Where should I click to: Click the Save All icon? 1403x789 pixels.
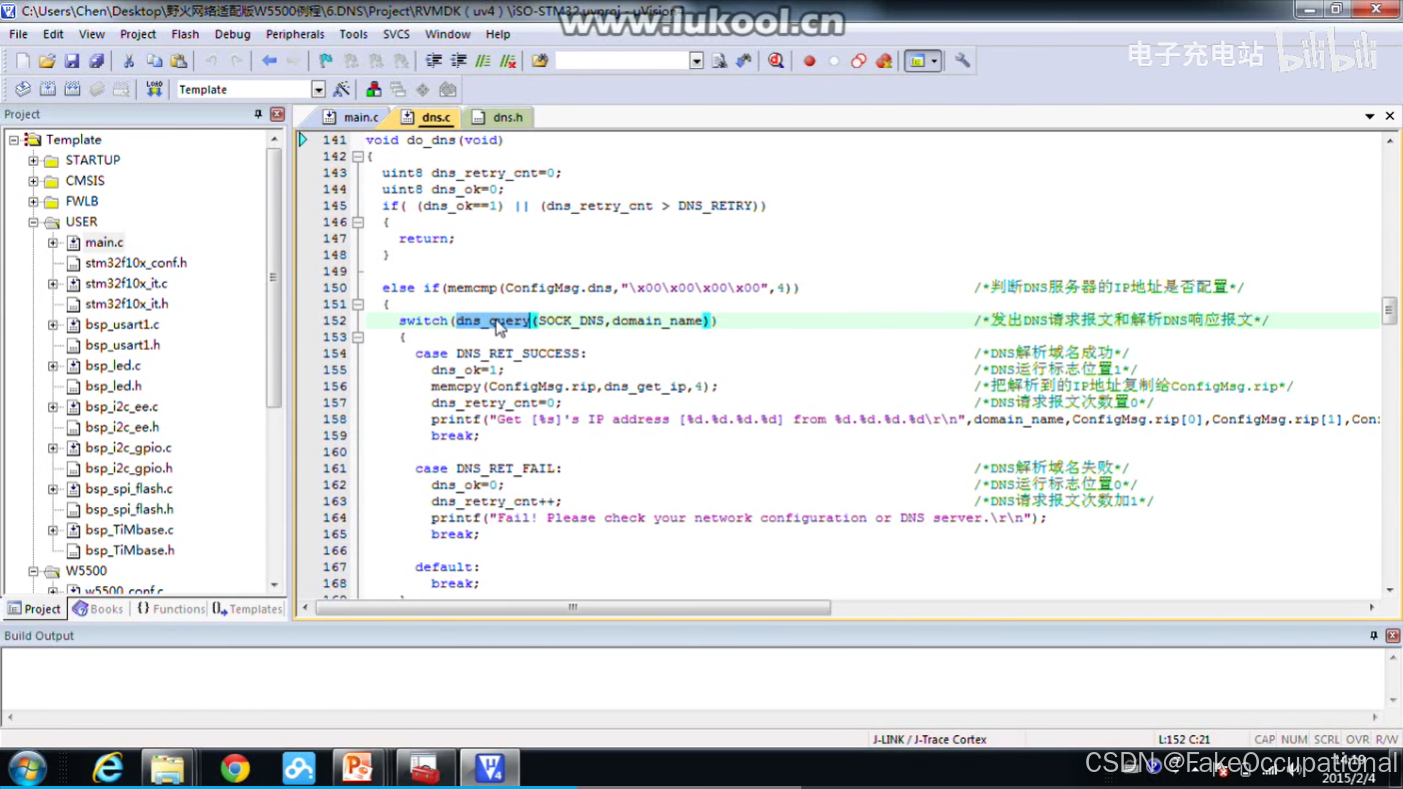[x=96, y=61]
